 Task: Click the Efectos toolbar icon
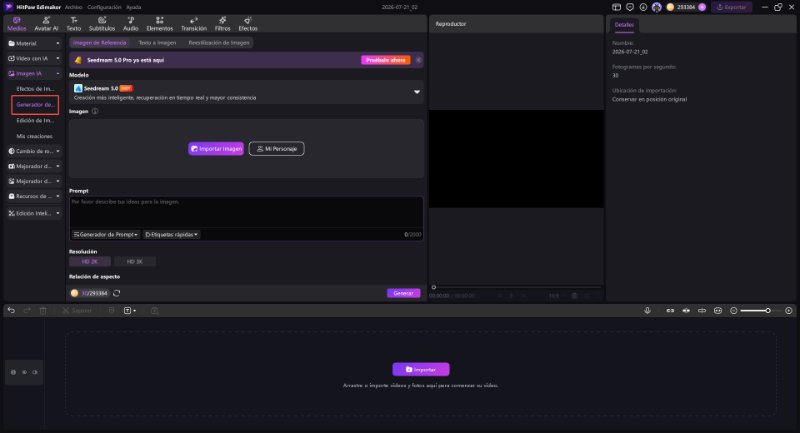(248, 23)
